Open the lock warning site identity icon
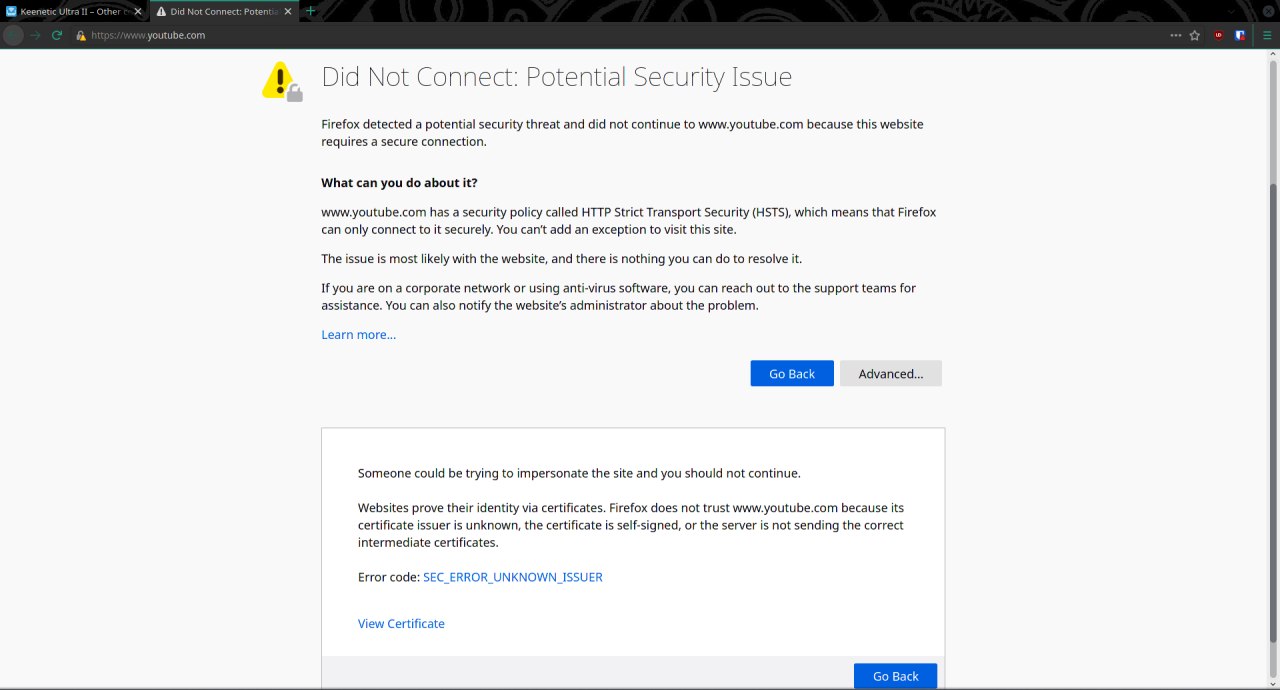Screen dimensions: 1280x690 (x=81, y=35)
